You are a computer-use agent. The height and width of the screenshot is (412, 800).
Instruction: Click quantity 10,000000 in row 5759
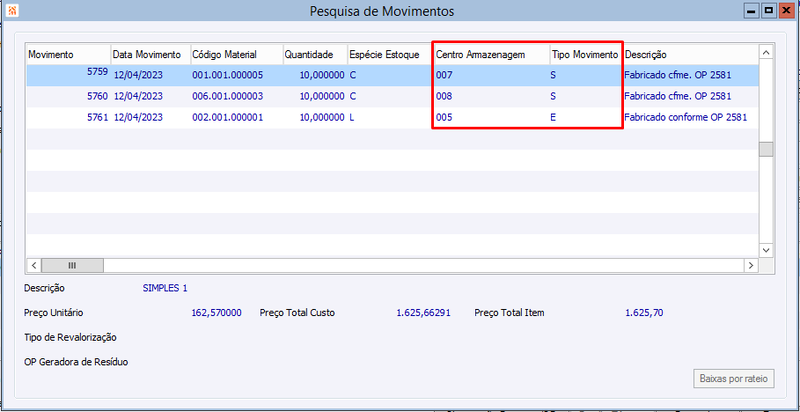point(322,75)
